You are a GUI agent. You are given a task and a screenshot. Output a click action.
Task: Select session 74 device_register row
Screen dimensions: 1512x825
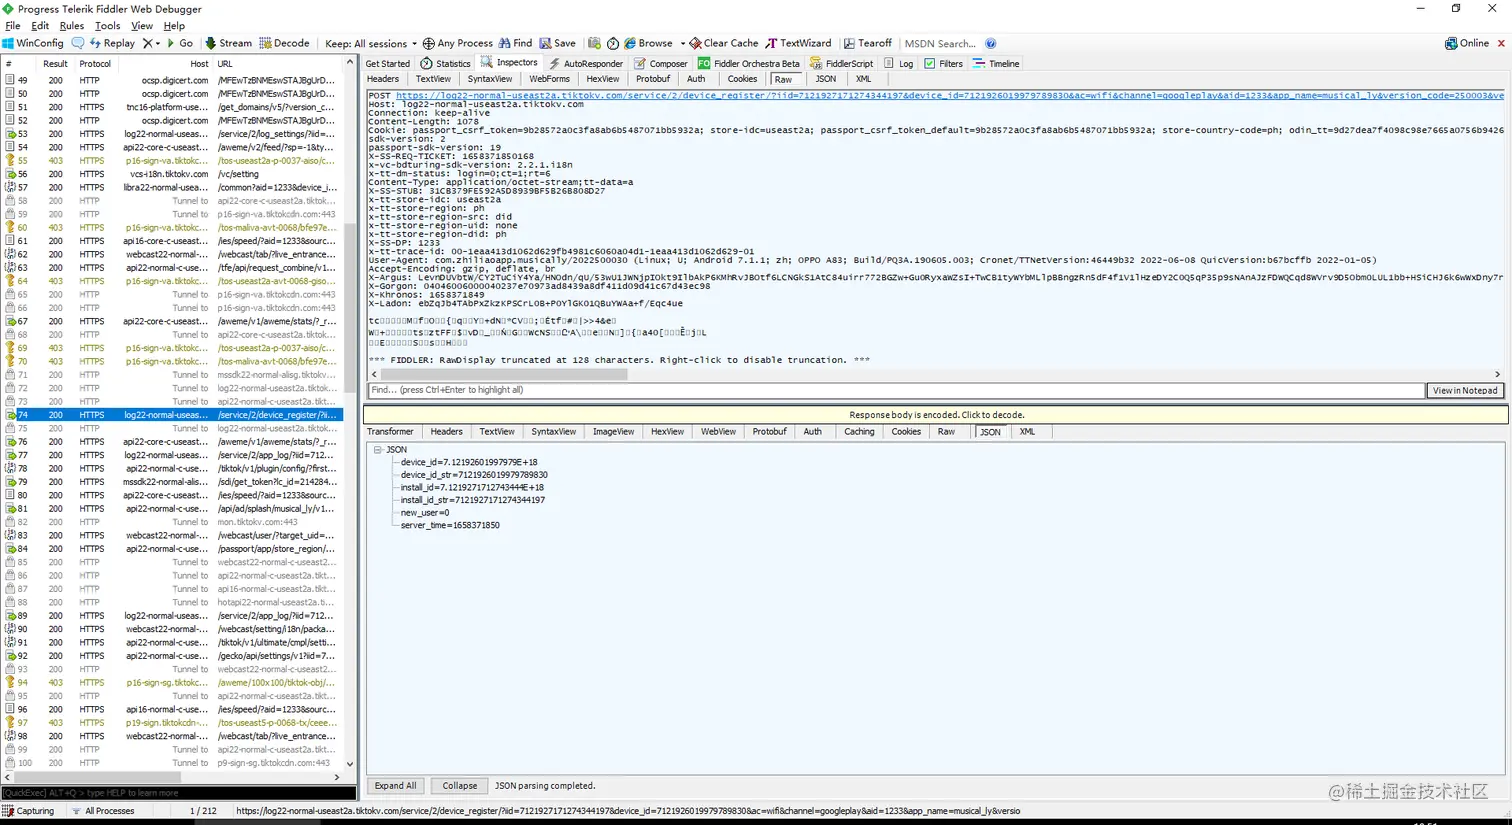(171, 415)
